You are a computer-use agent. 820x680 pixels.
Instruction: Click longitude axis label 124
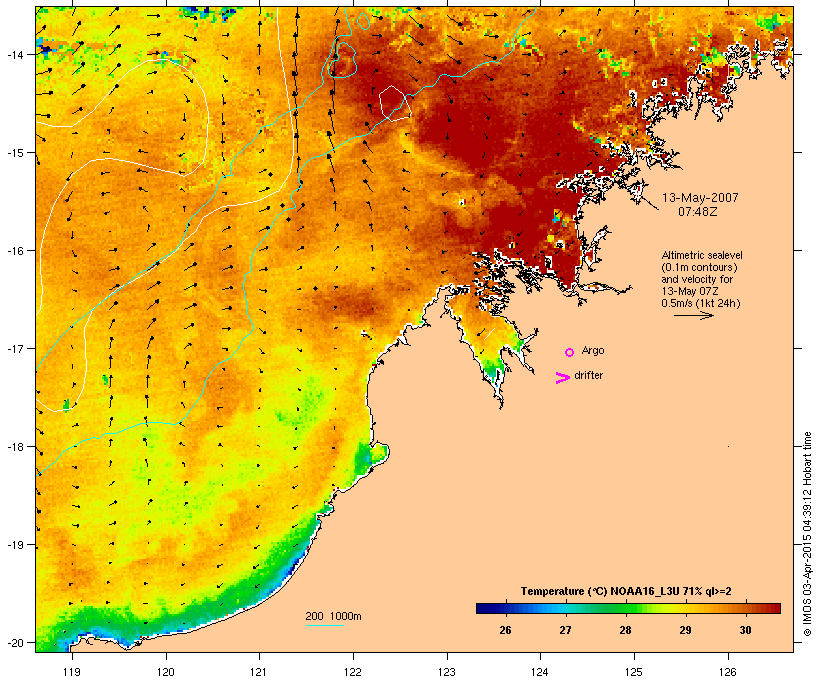point(540,672)
